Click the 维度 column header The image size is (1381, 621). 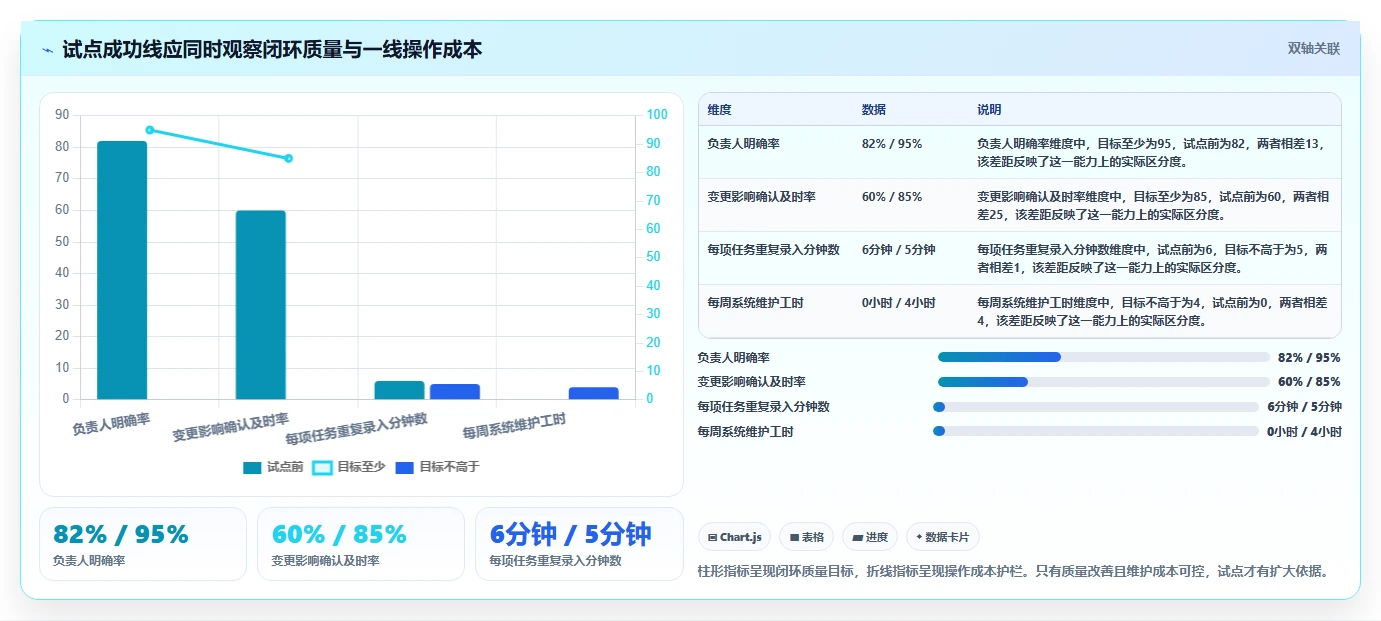click(719, 110)
